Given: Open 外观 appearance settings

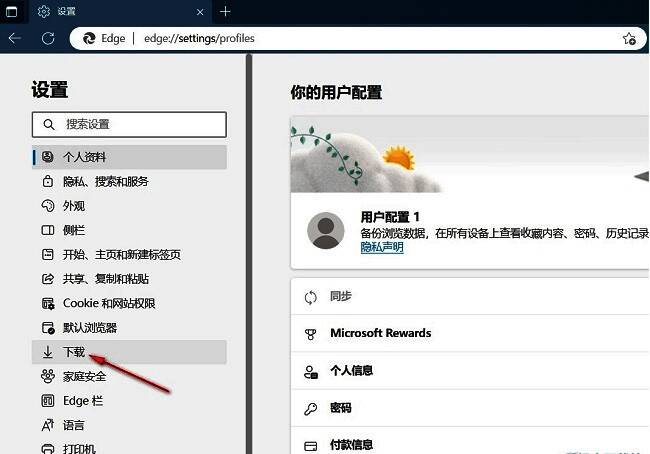Looking at the screenshot, I should point(74,206).
